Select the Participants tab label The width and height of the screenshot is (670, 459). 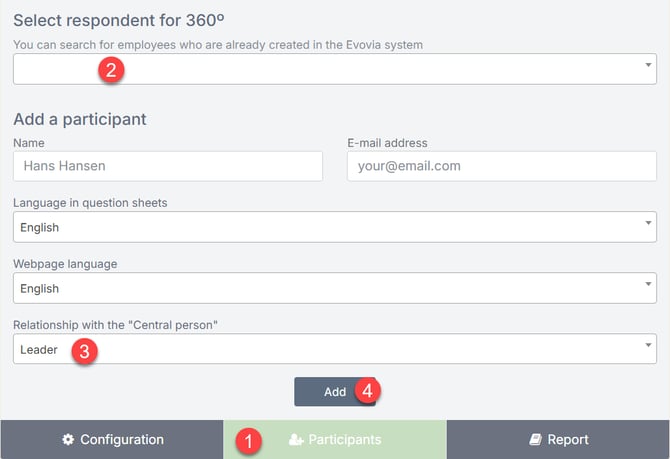[344, 440]
